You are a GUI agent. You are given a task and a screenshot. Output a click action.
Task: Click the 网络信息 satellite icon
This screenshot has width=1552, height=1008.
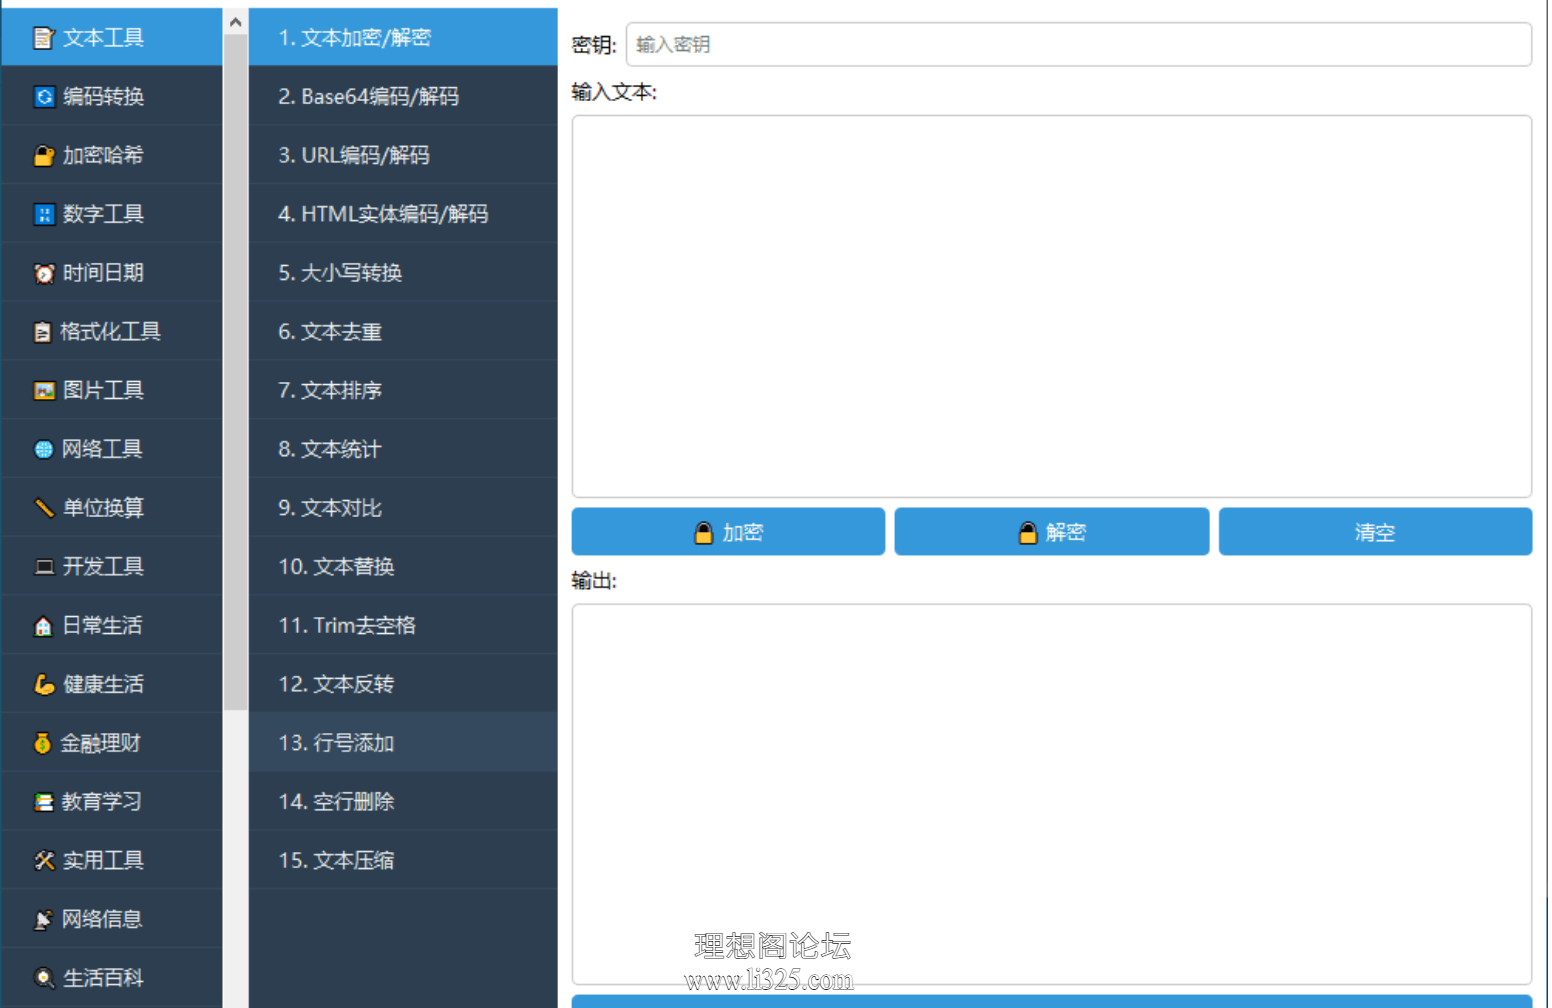(43, 920)
